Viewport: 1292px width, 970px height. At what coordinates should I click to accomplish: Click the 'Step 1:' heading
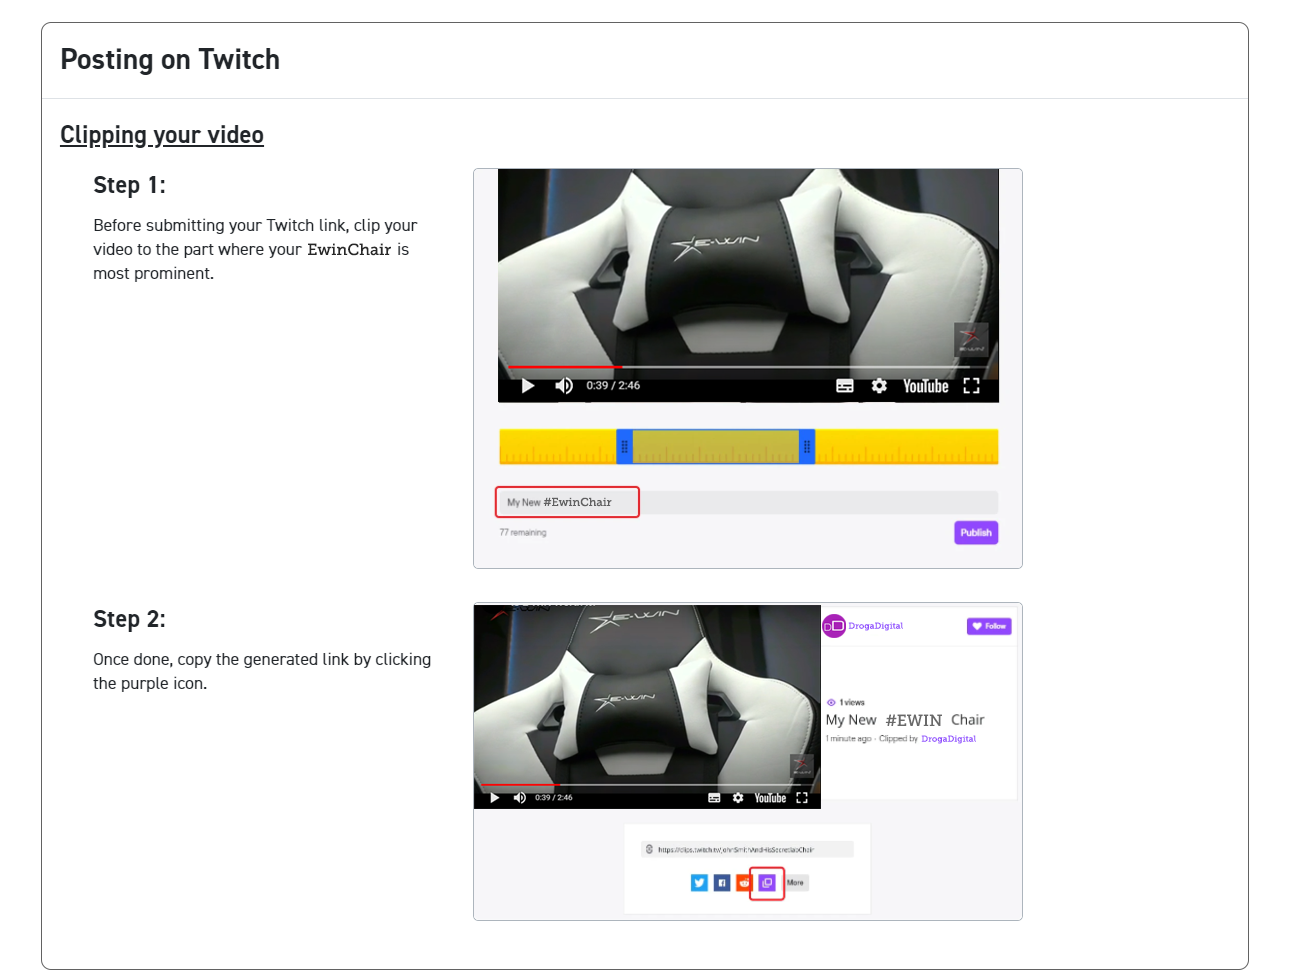pyautogui.click(x=130, y=185)
